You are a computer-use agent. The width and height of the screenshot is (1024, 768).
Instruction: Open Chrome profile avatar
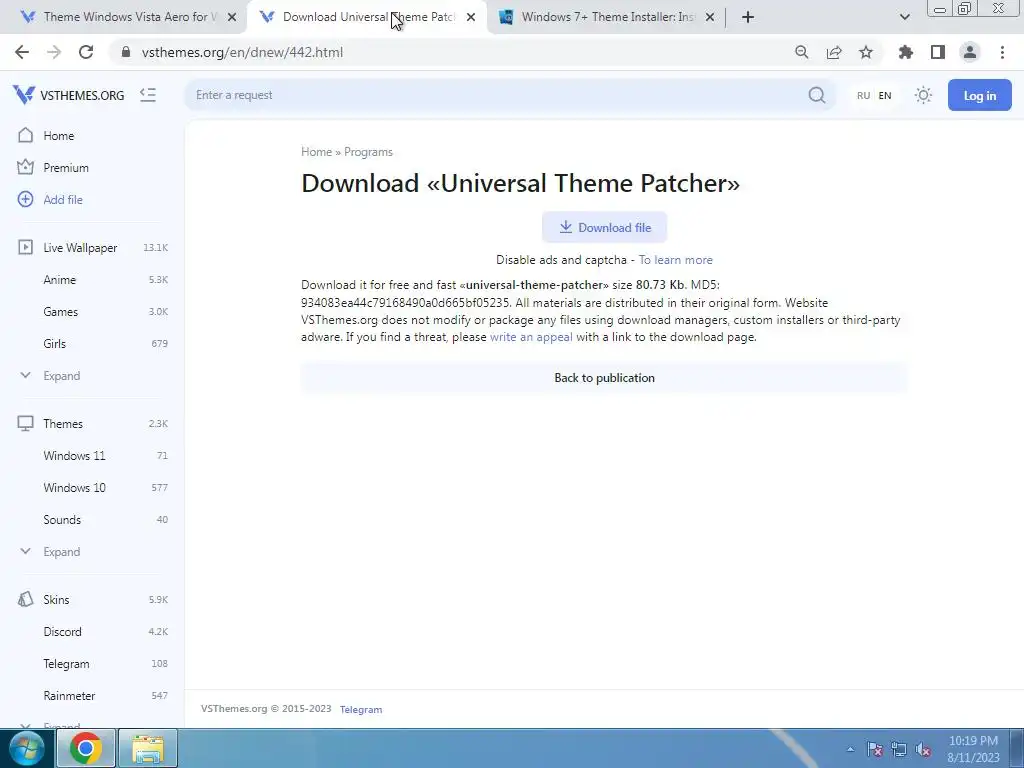point(970,52)
